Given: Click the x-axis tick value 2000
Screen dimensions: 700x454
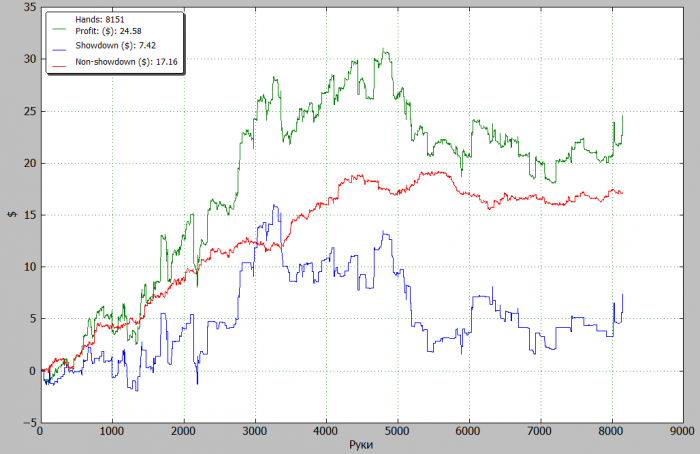Looking at the screenshot, I should (x=183, y=431).
